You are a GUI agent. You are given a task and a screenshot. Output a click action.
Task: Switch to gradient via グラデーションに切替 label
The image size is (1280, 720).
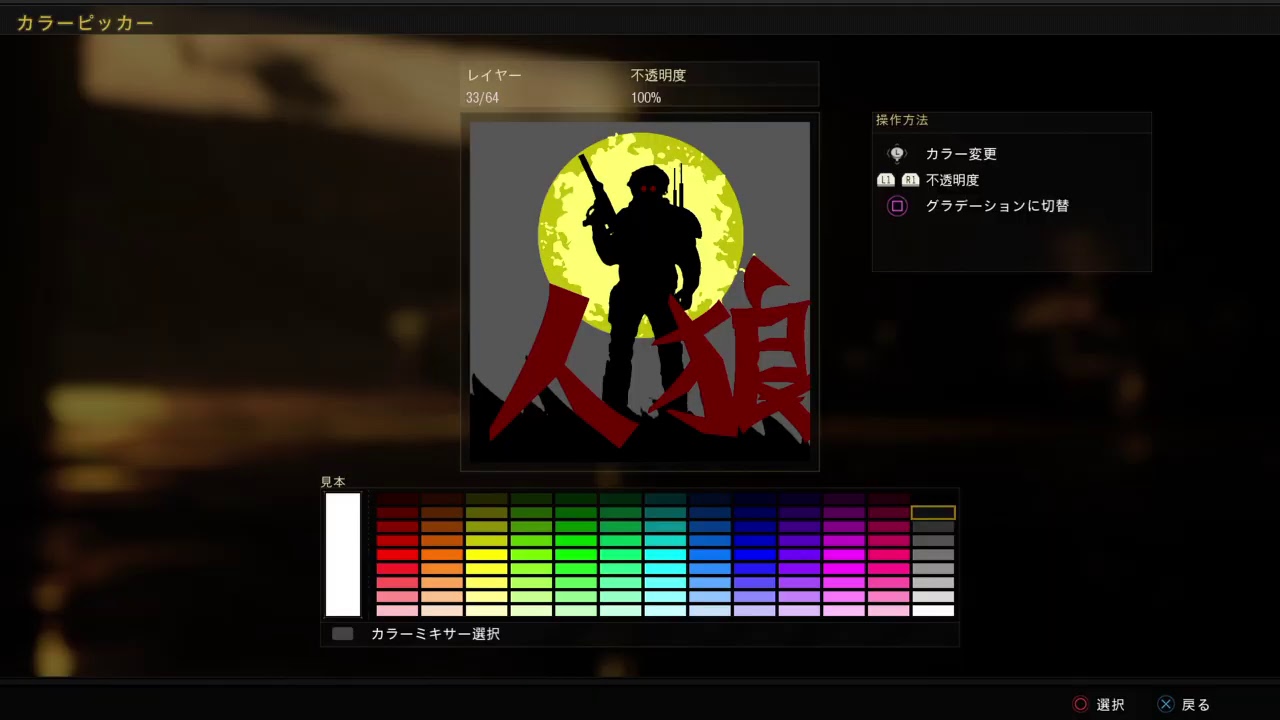tap(996, 206)
